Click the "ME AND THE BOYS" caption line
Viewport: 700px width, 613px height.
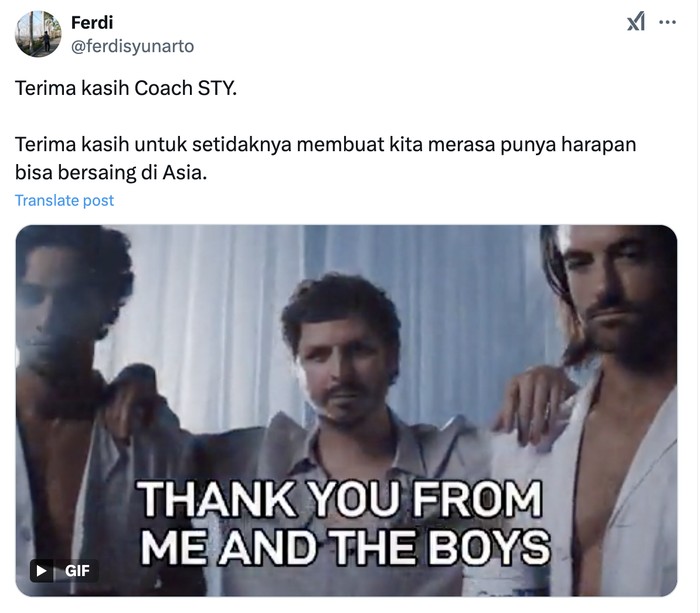tap(345, 547)
